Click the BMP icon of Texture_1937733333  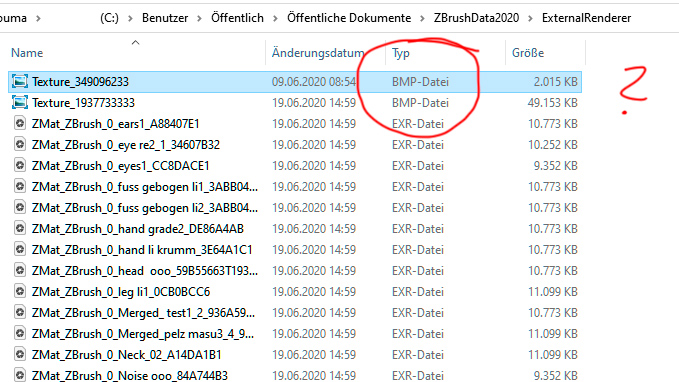click(x=20, y=103)
